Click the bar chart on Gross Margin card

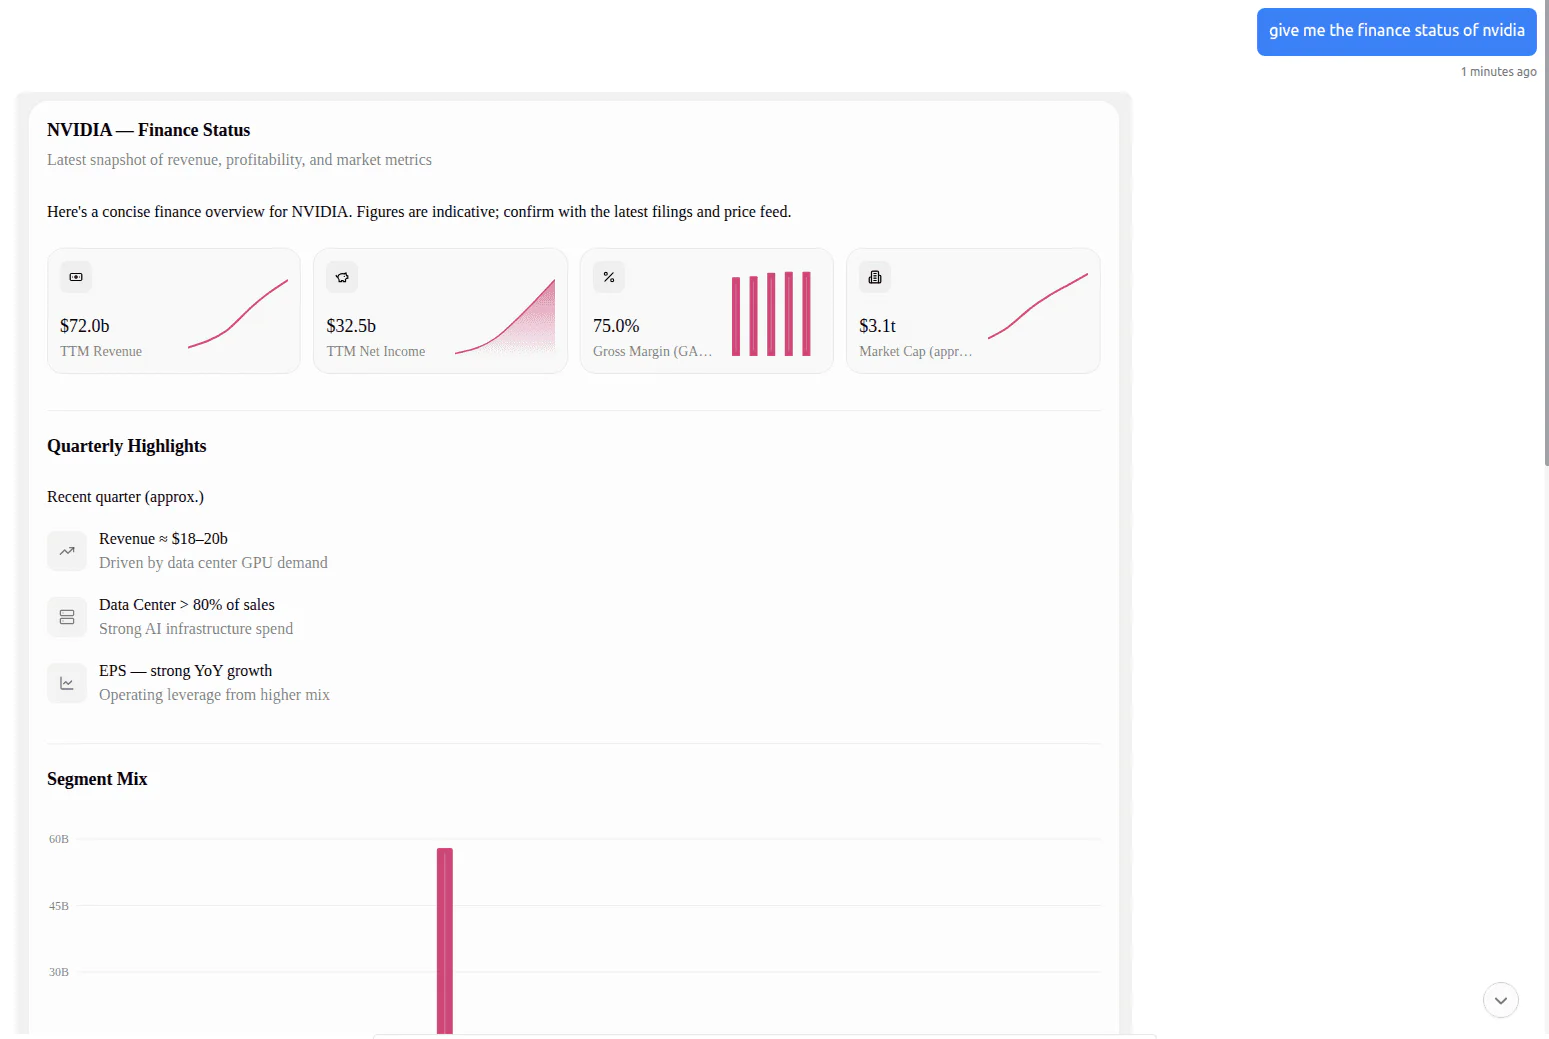click(772, 312)
